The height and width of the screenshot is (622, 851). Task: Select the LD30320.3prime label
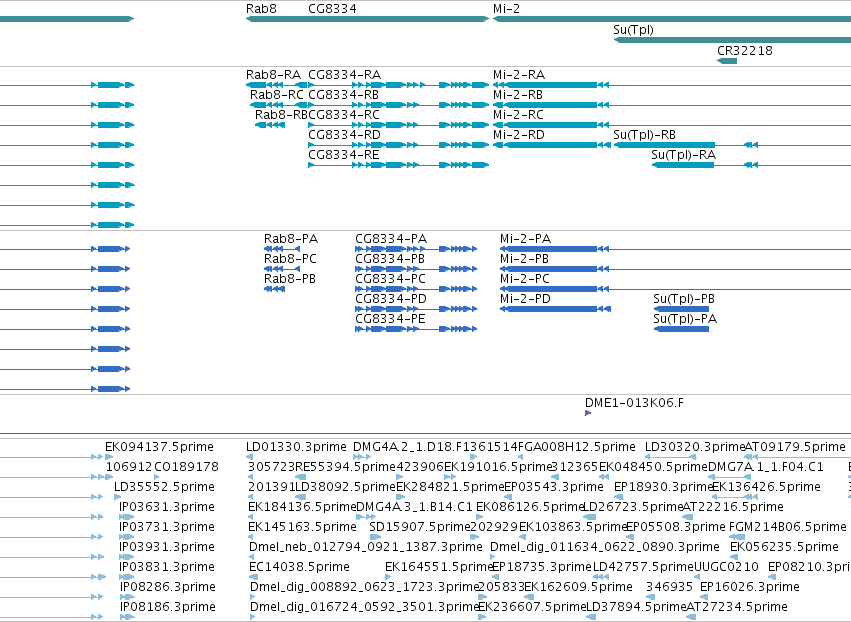coord(695,447)
